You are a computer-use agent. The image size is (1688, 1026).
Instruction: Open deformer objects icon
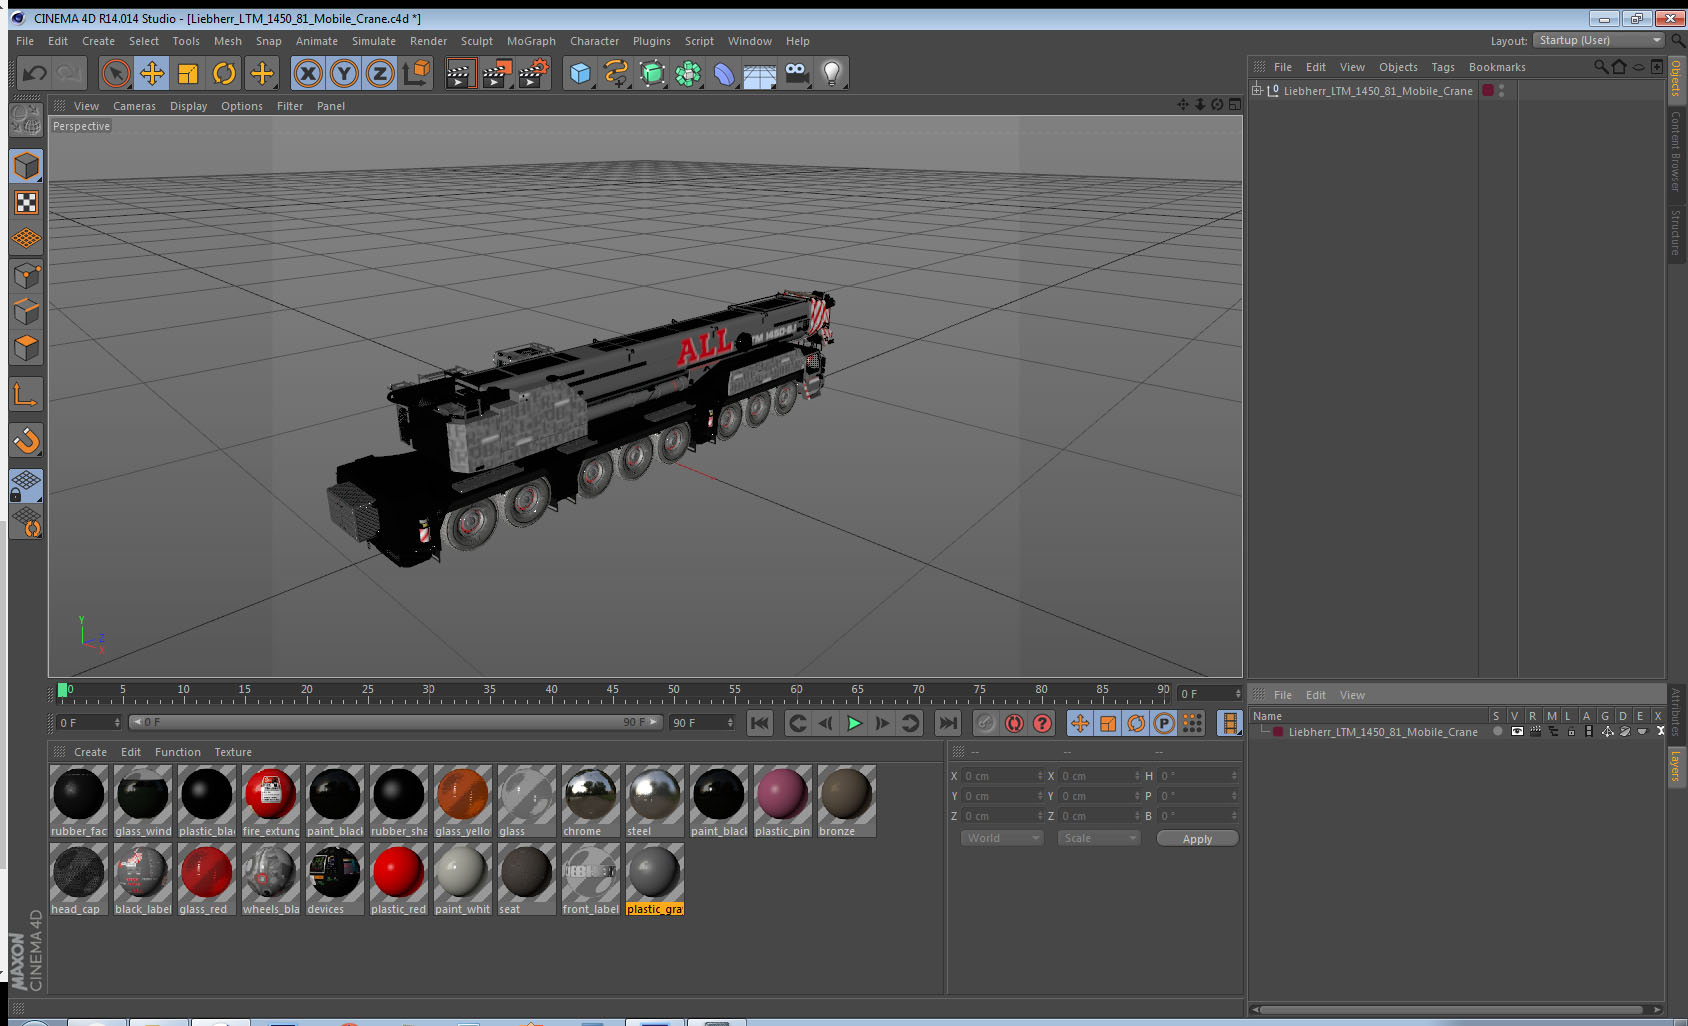(724, 73)
